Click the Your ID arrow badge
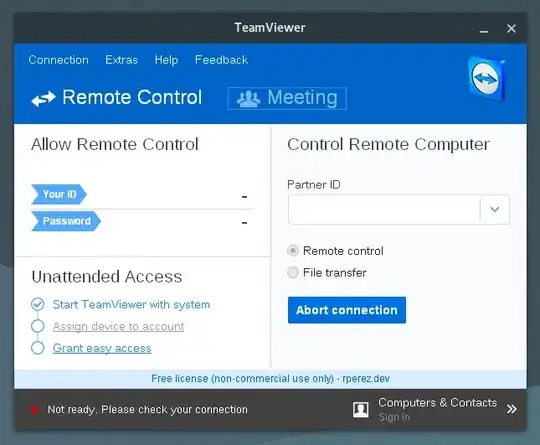The image size is (540, 445). click(x=59, y=194)
